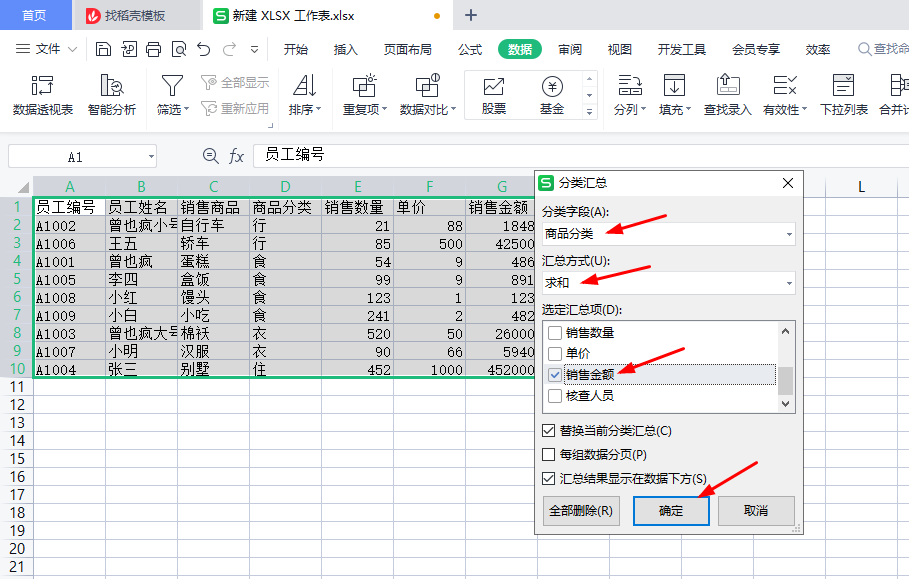Open the 查找命令 search command box
909x579 pixels.
[883, 49]
